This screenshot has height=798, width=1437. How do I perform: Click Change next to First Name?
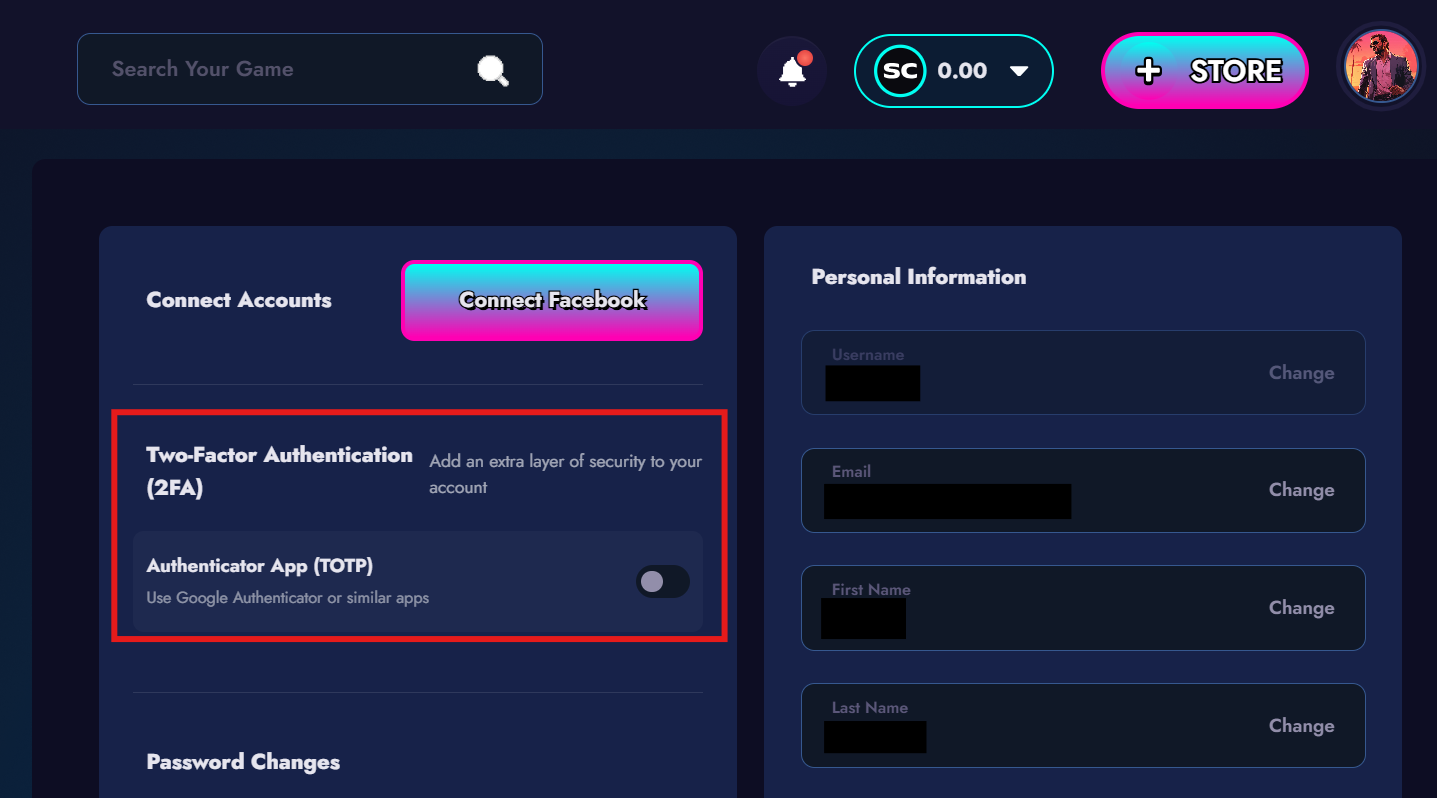pyautogui.click(x=1301, y=608)
